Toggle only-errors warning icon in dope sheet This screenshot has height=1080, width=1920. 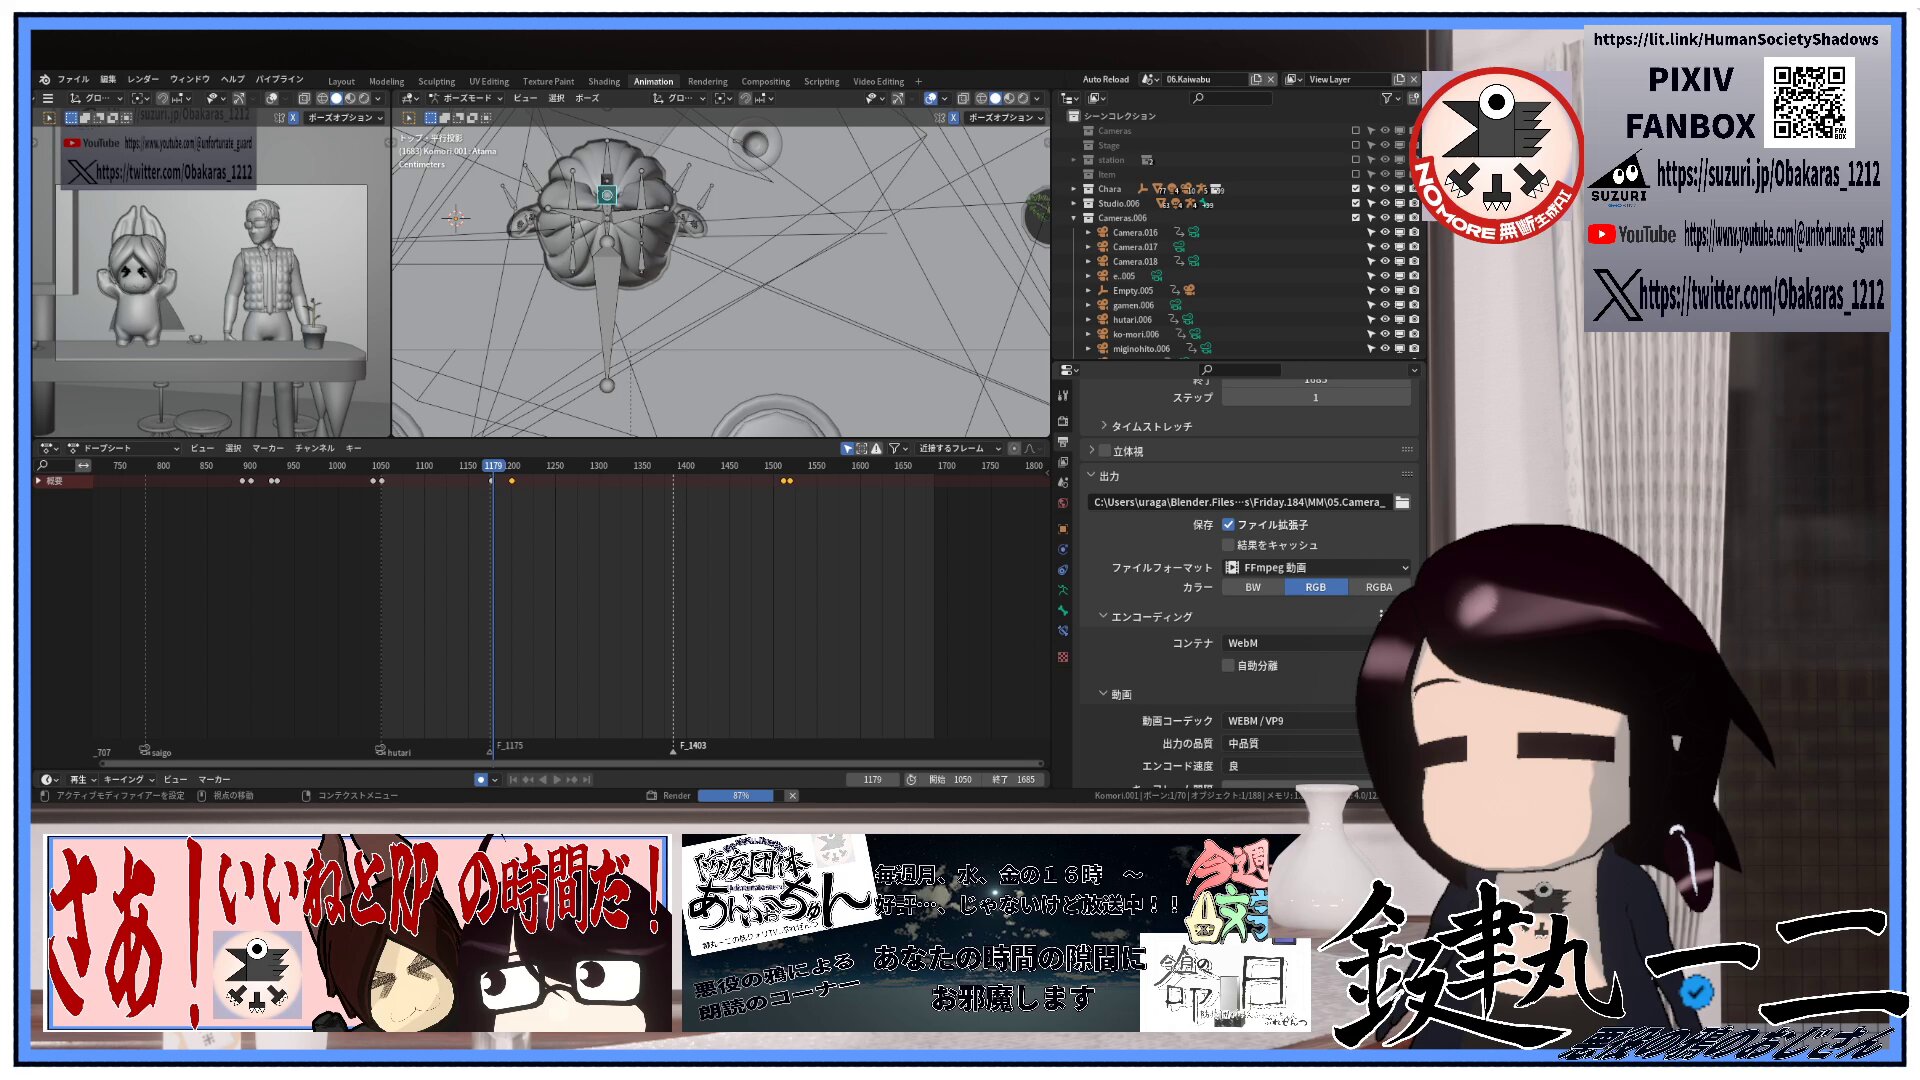(876, 448)
